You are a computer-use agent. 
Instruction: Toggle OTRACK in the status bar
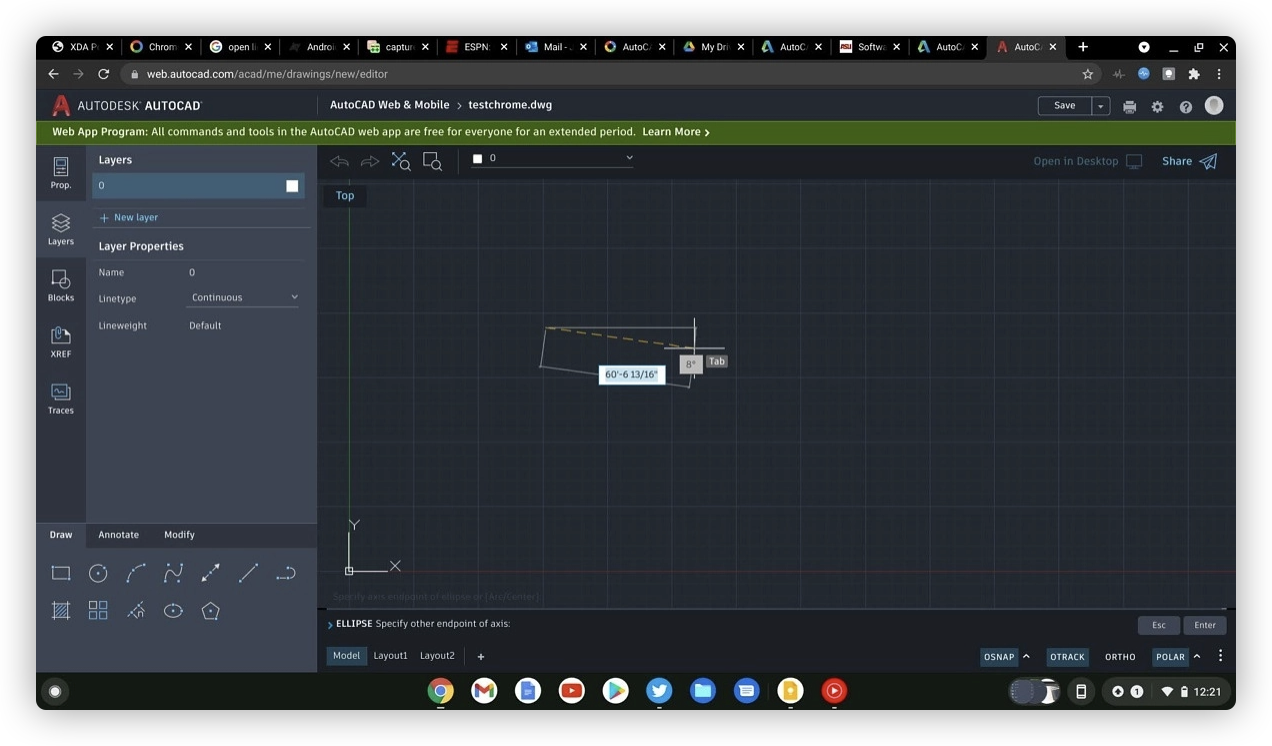[x=1067, y=657]
